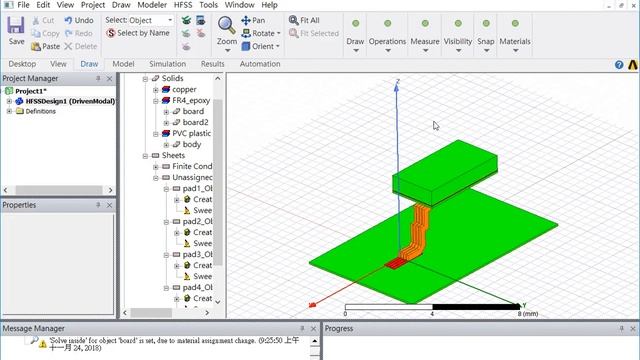Pin the Message Manager panel

pos(302,328)
